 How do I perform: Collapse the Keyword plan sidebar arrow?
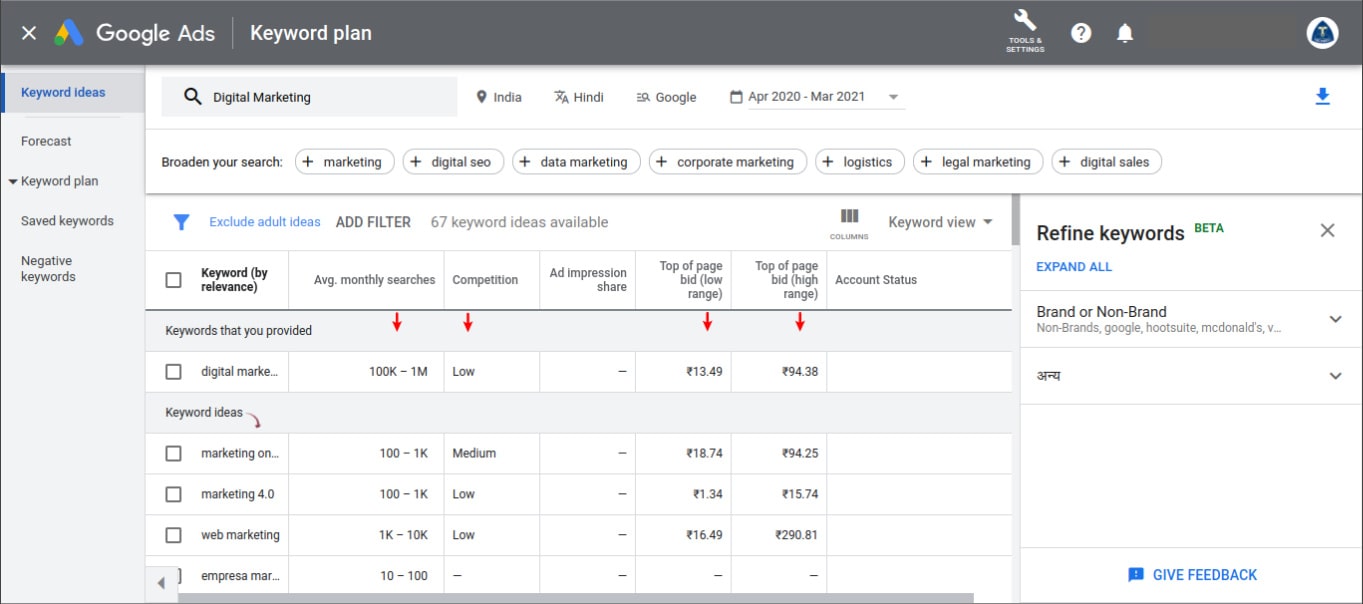click(x=13, y=182)
